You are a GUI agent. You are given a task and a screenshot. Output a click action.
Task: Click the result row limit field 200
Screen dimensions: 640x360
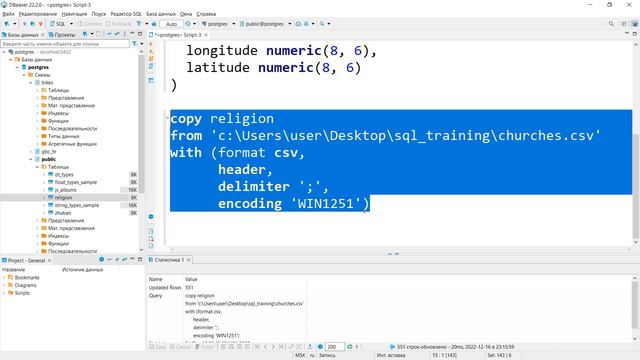[334, 347]
